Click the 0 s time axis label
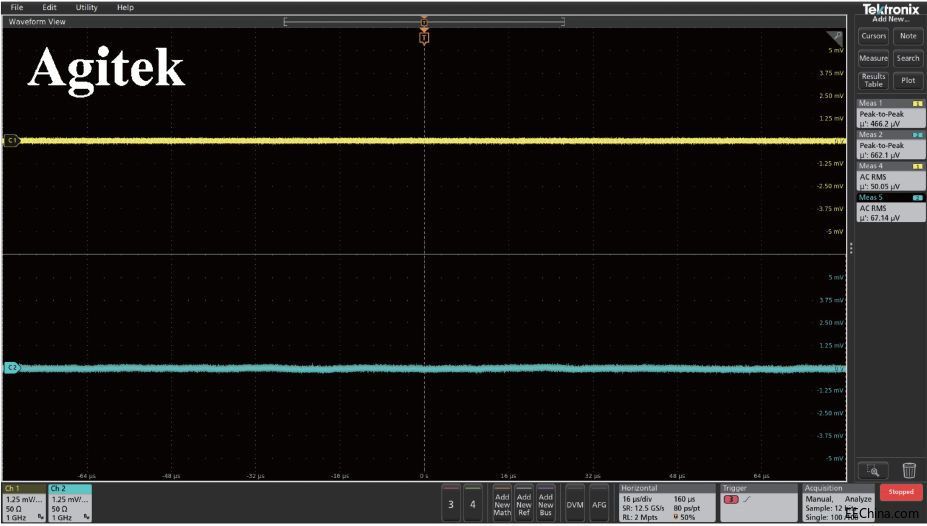This screenshot has height=526, width=927. click(x=424, y=476)
